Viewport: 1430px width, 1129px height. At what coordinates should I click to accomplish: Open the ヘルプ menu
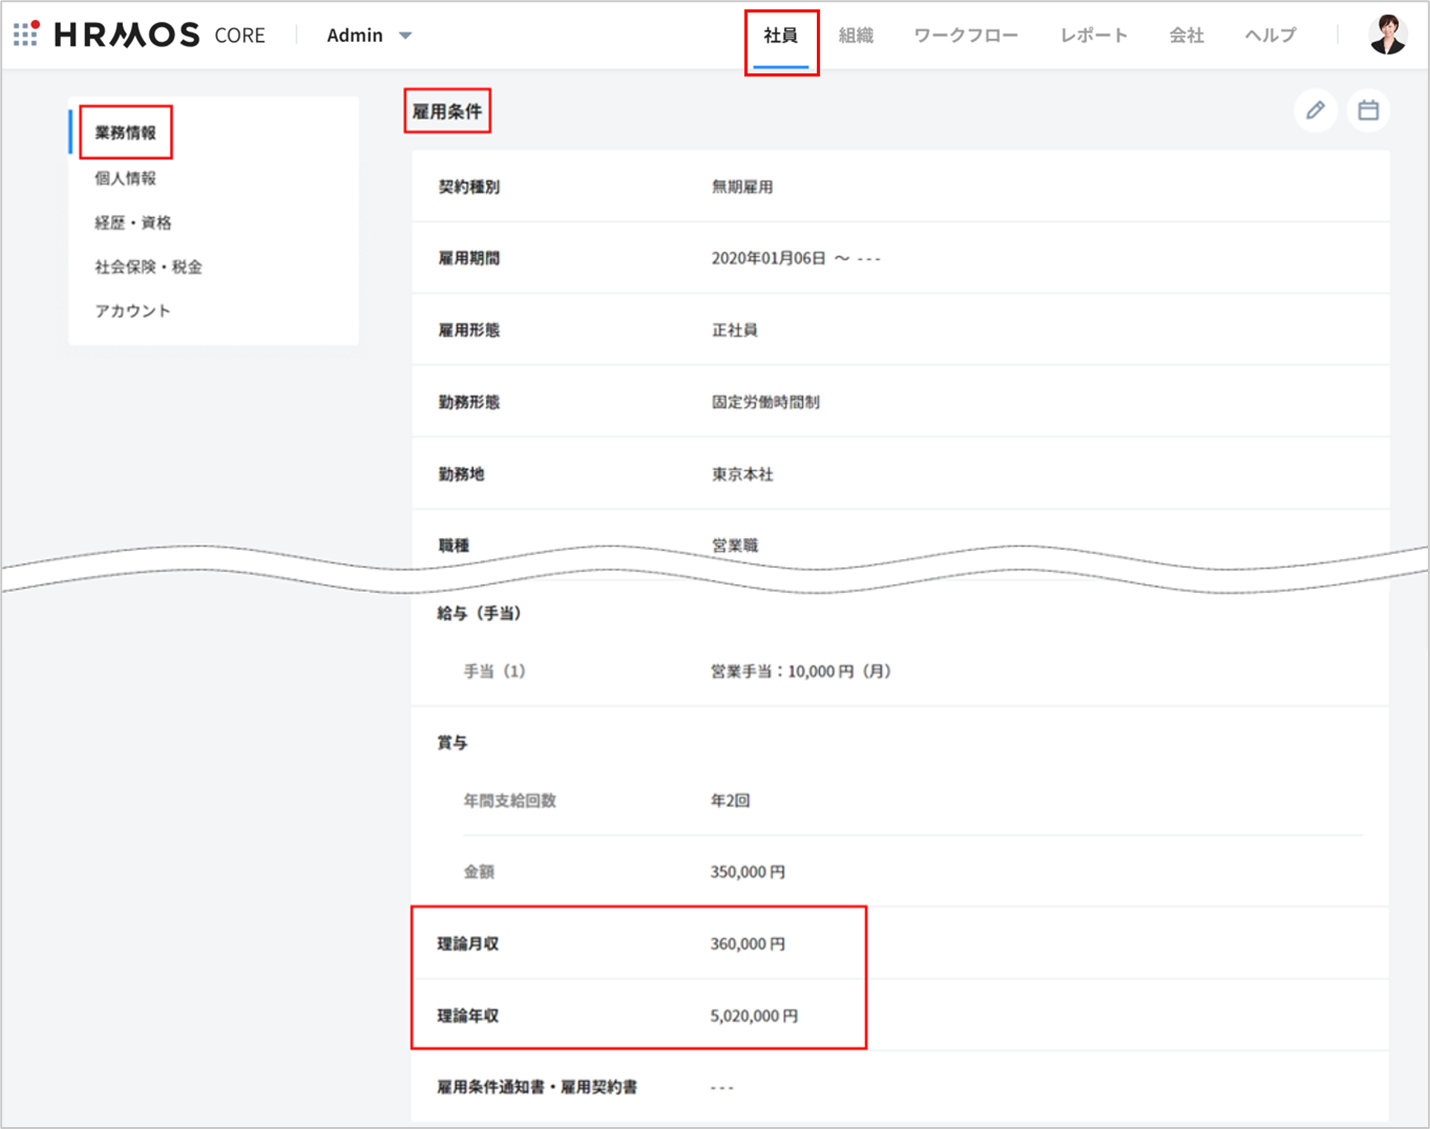1270,36
